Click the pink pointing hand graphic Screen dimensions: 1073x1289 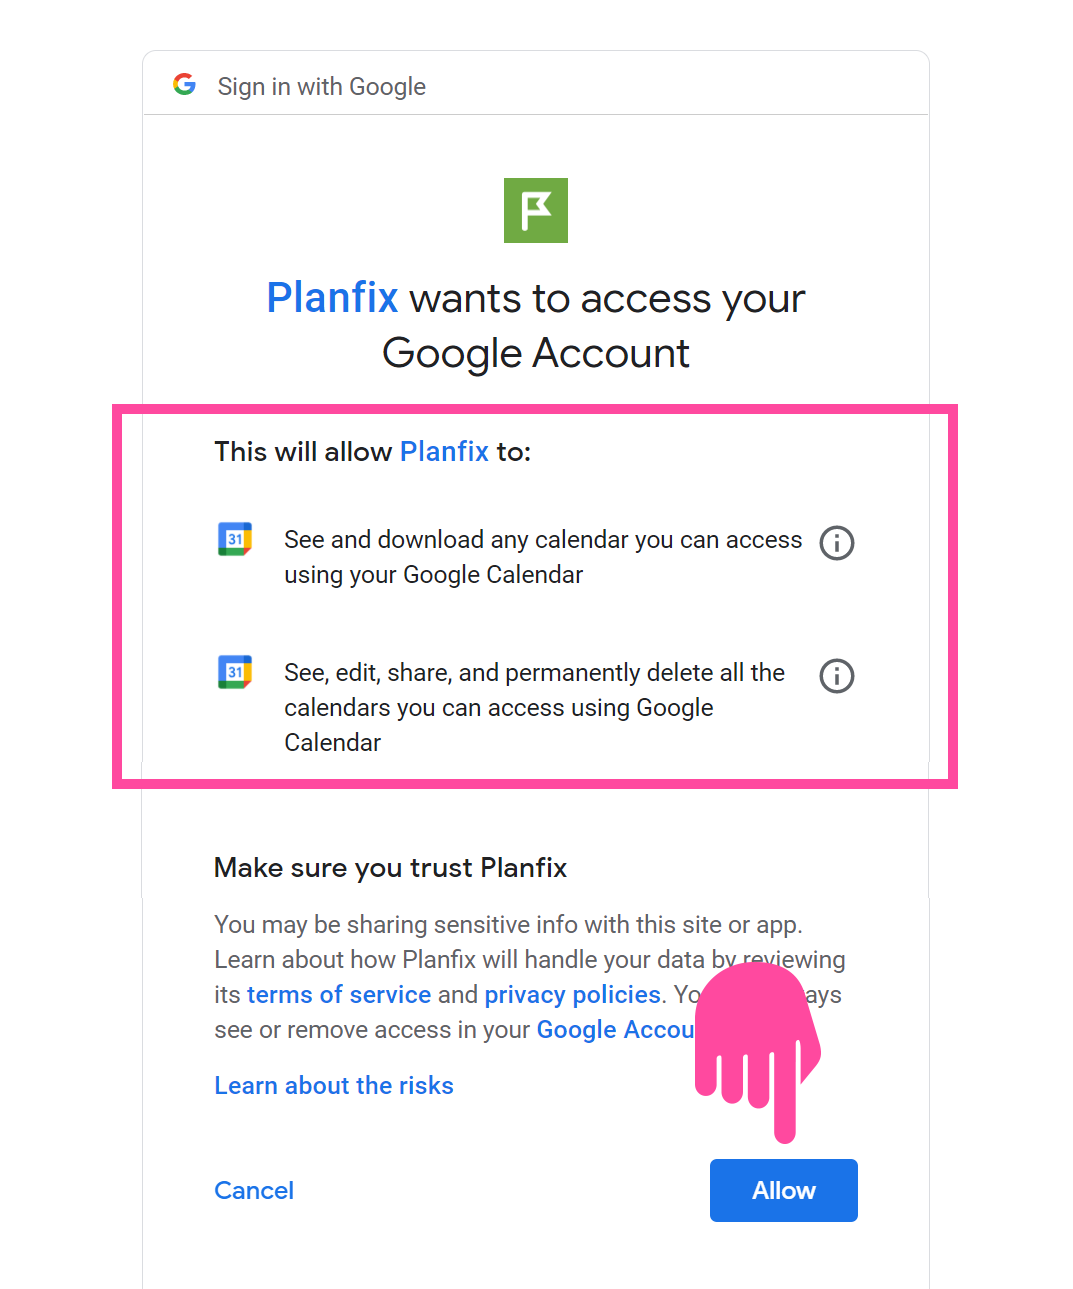pyautogui.click(x=758, y=1052)
